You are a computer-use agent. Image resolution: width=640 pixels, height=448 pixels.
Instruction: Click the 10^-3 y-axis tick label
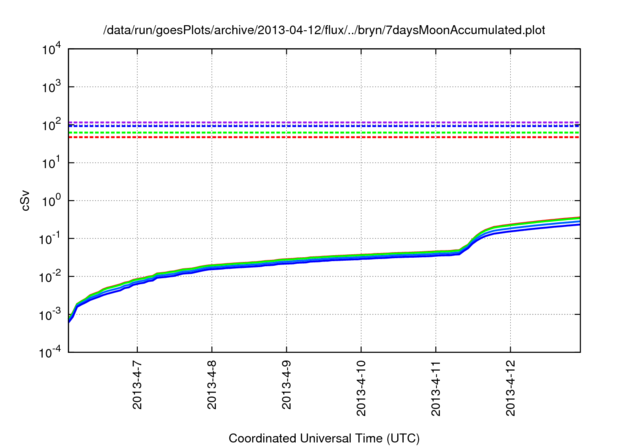50,315
